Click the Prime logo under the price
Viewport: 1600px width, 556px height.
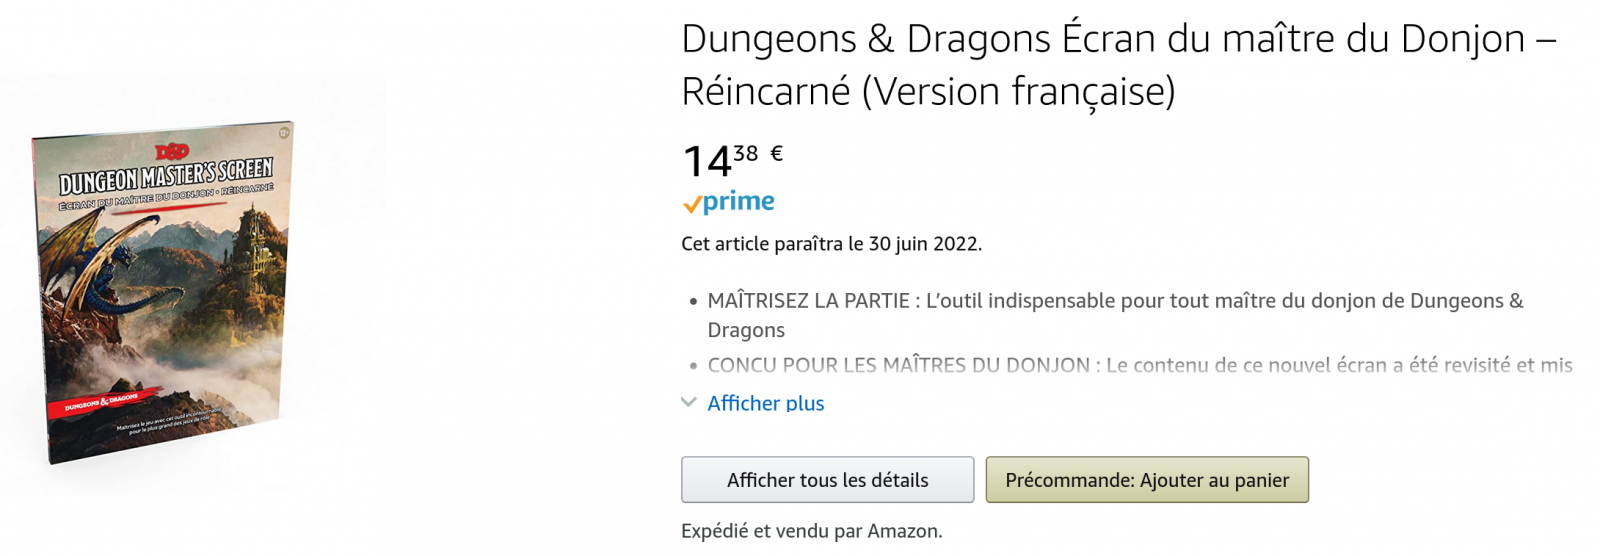click(737, 202)
